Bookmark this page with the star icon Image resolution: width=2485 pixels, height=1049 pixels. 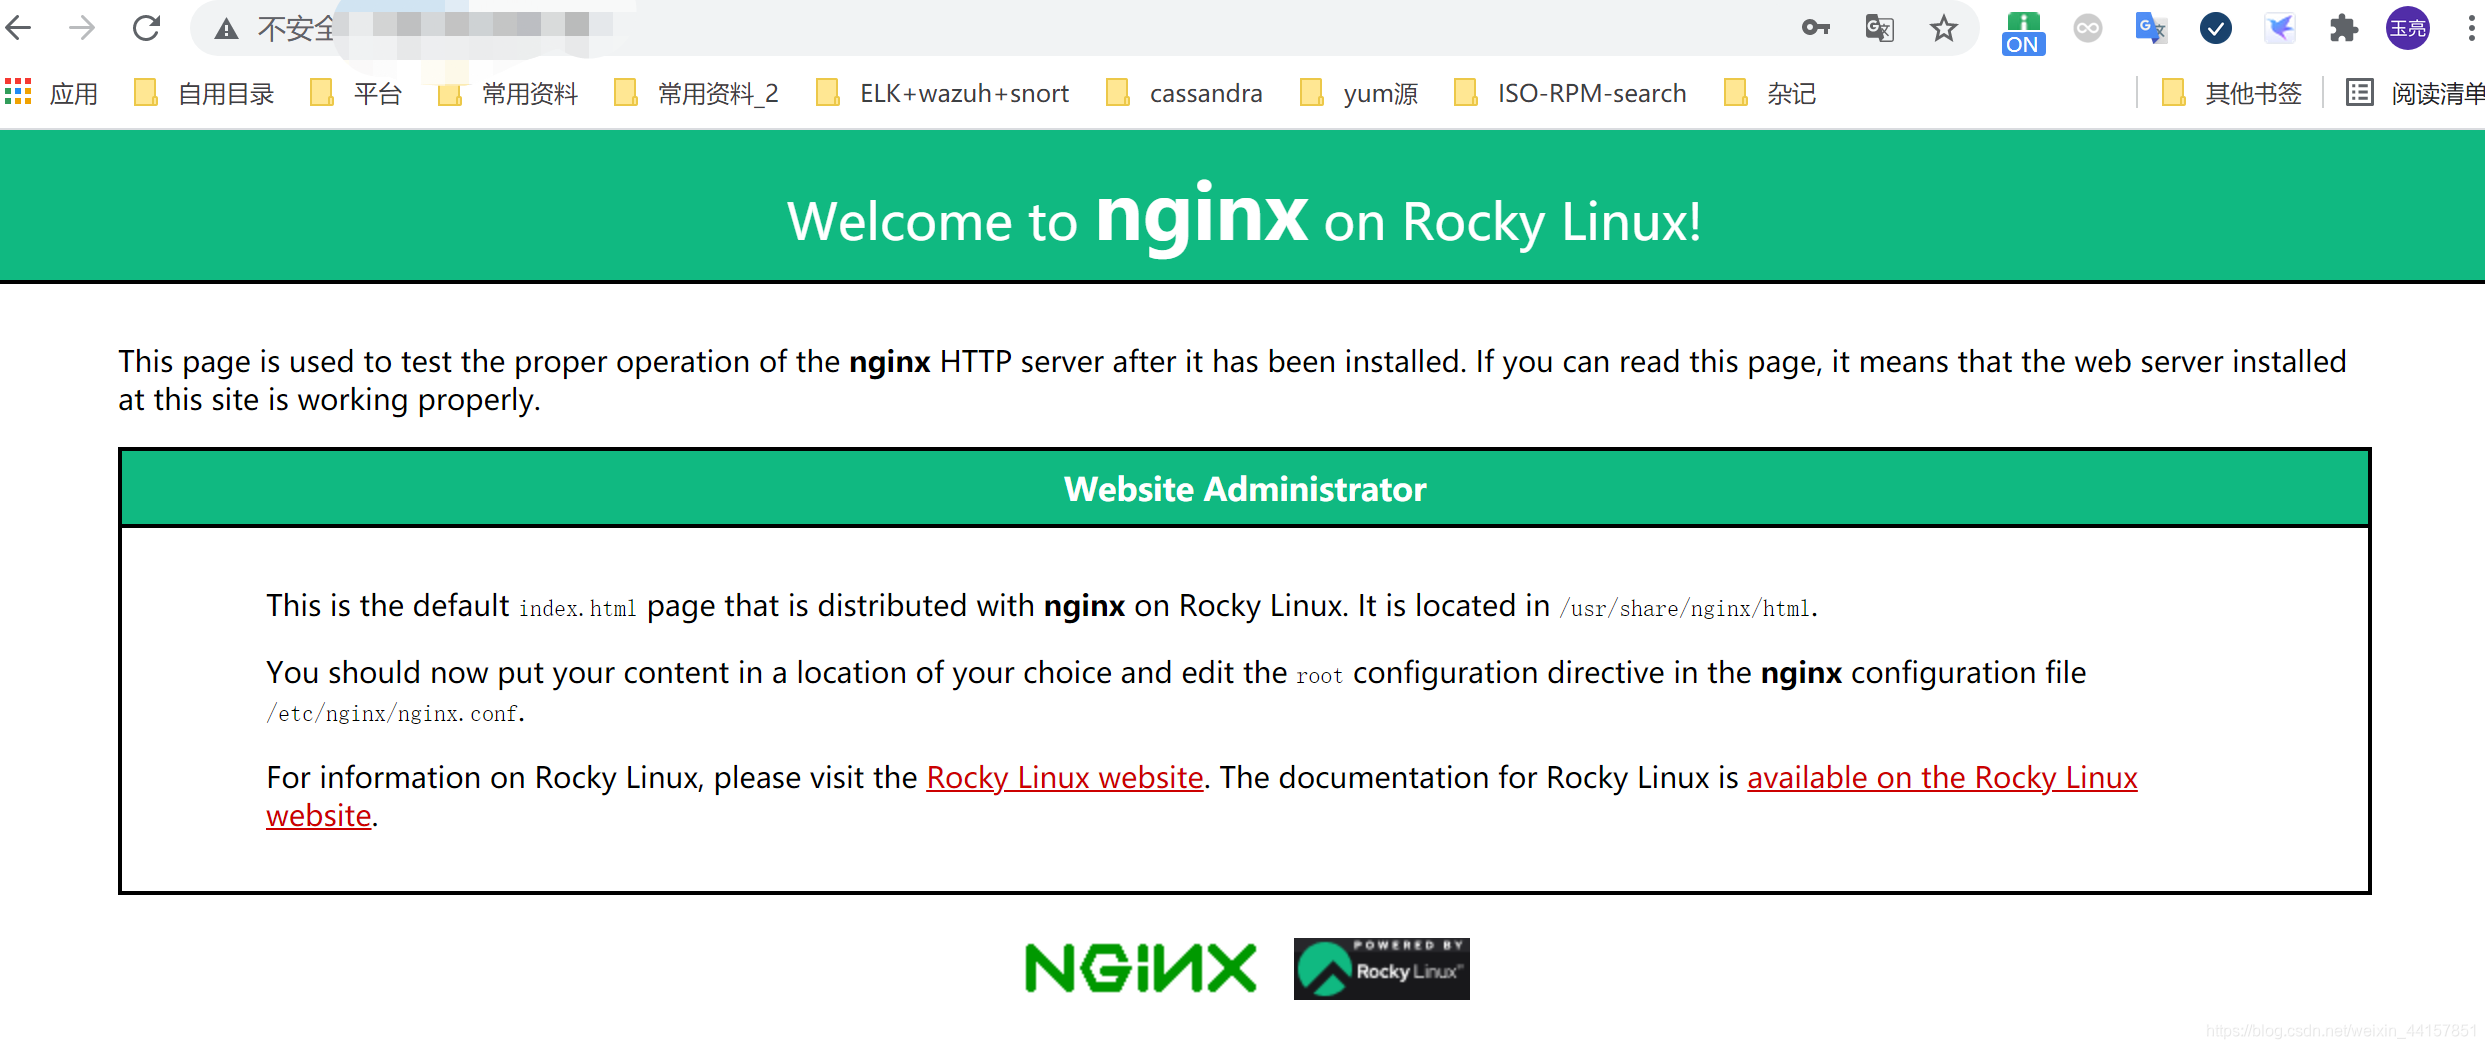pos(1943,28)
